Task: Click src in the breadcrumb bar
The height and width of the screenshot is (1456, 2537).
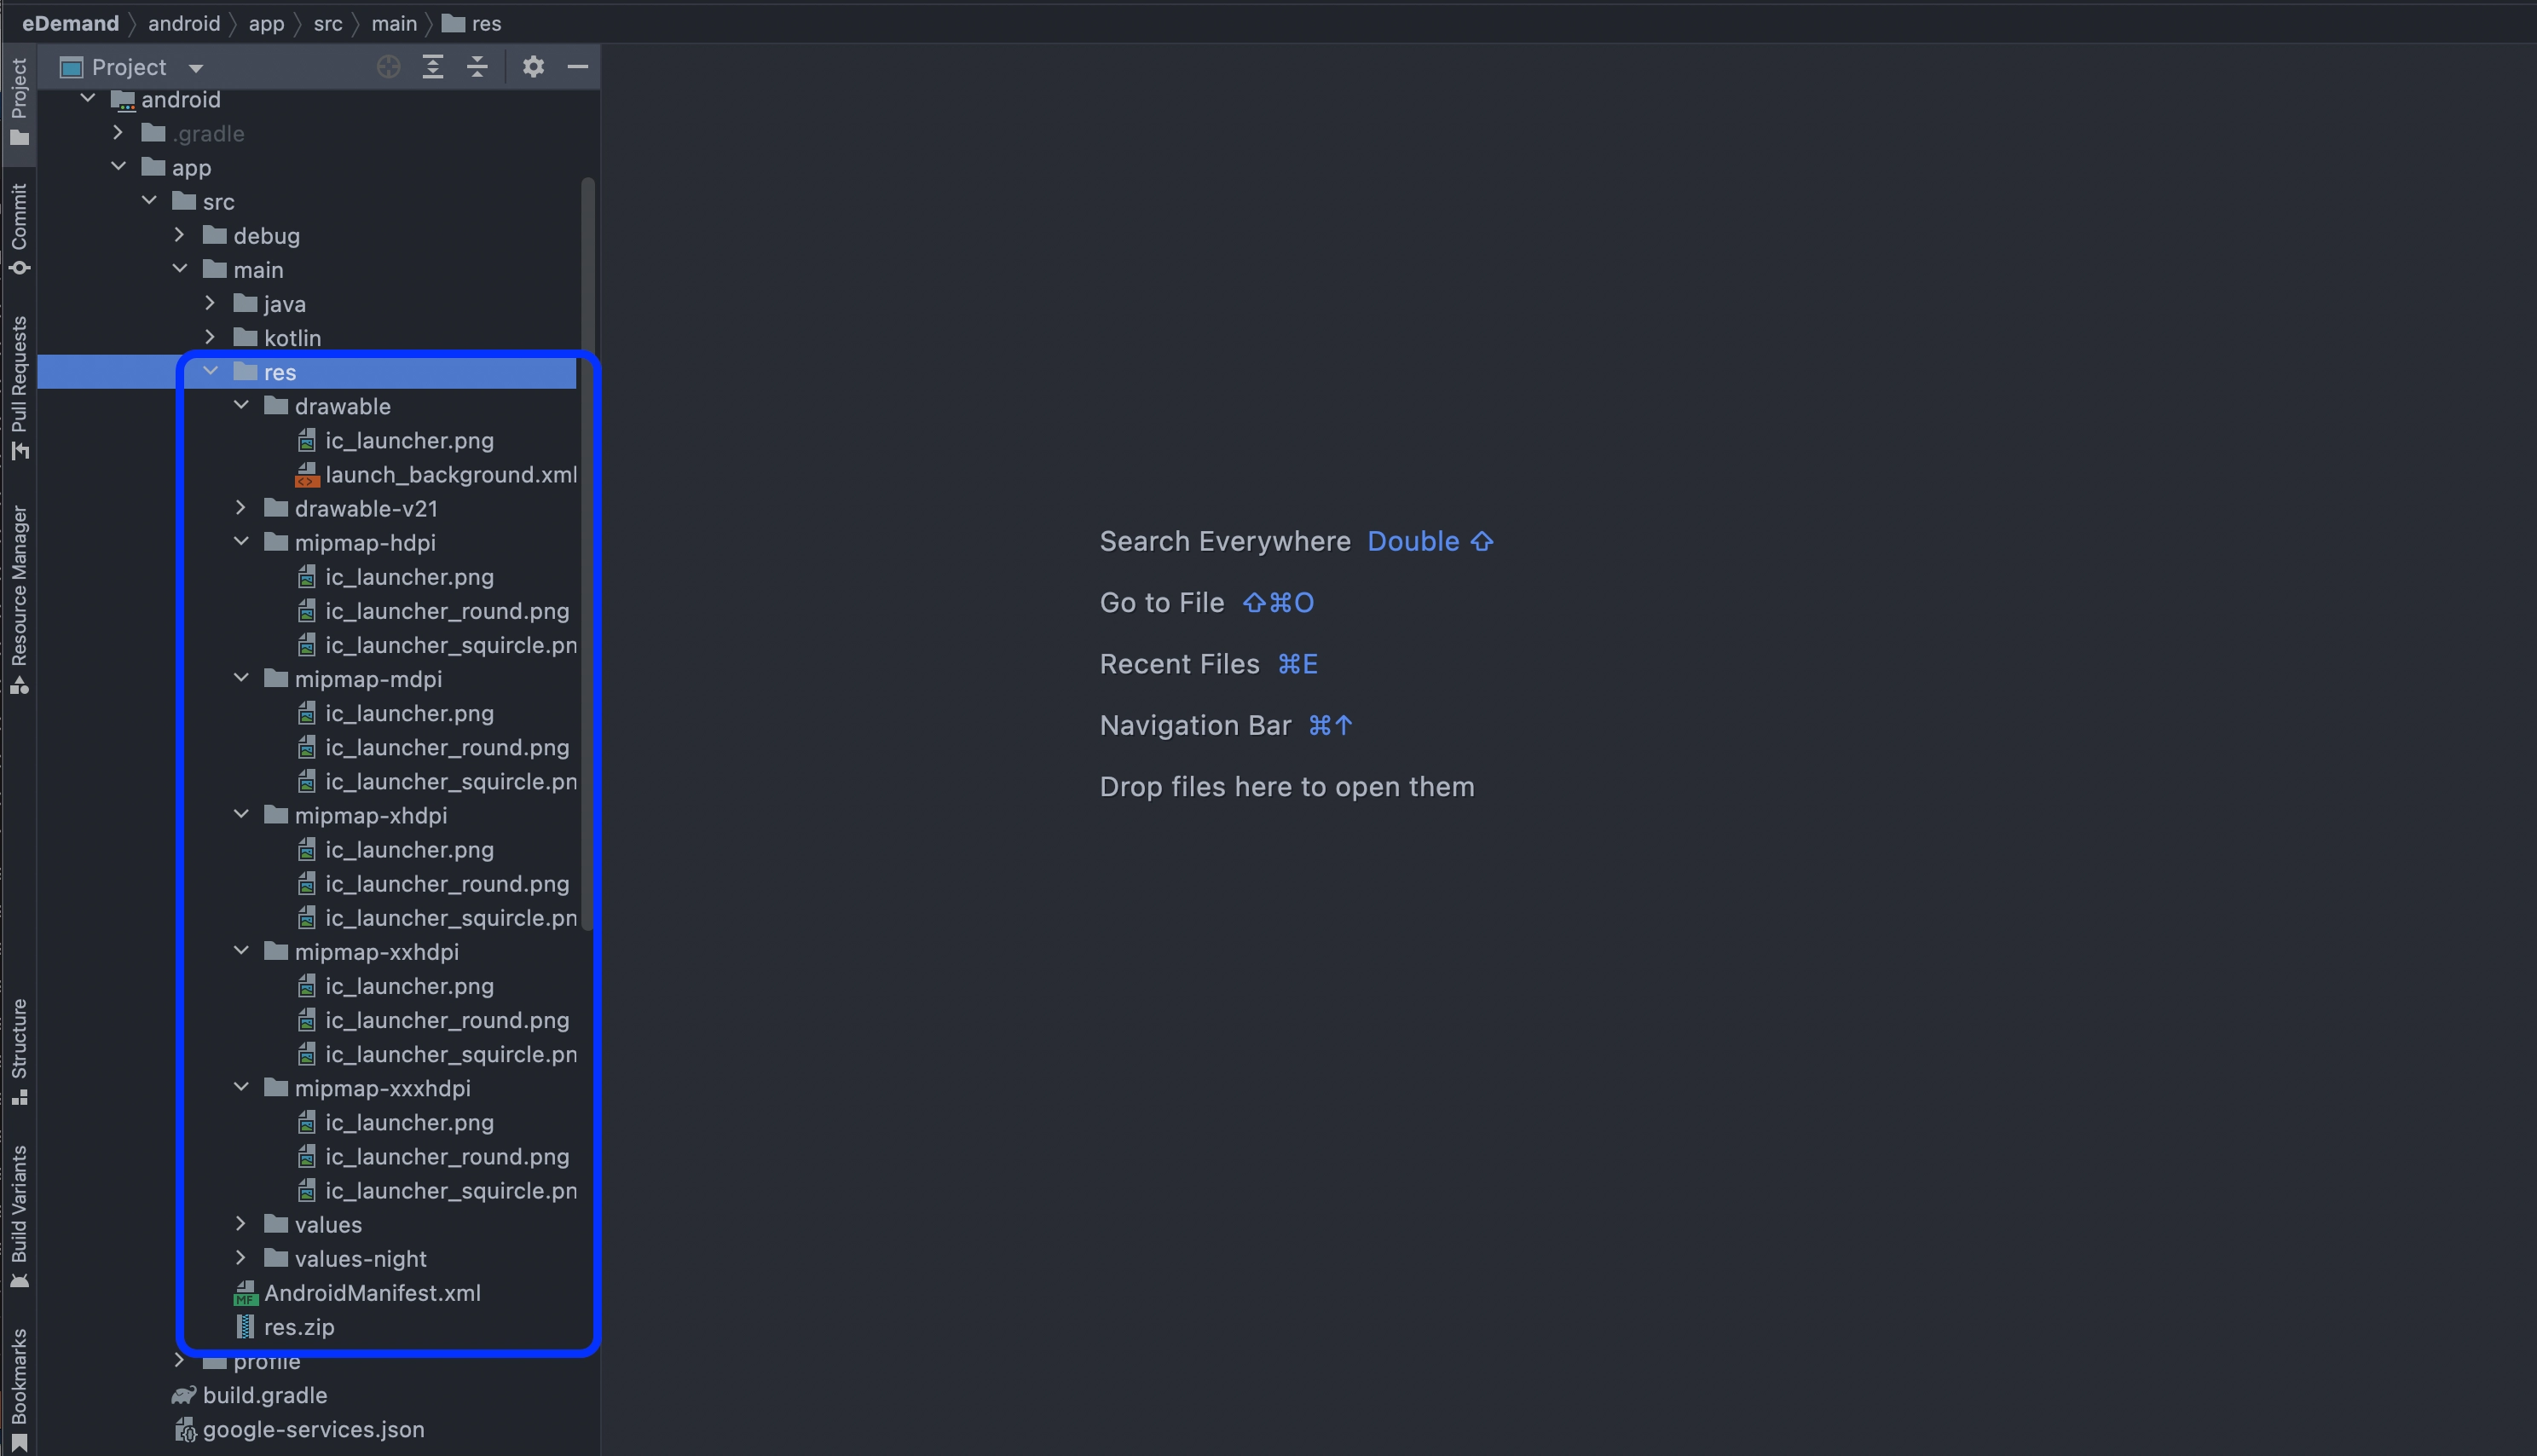Action: coord(328,23)
